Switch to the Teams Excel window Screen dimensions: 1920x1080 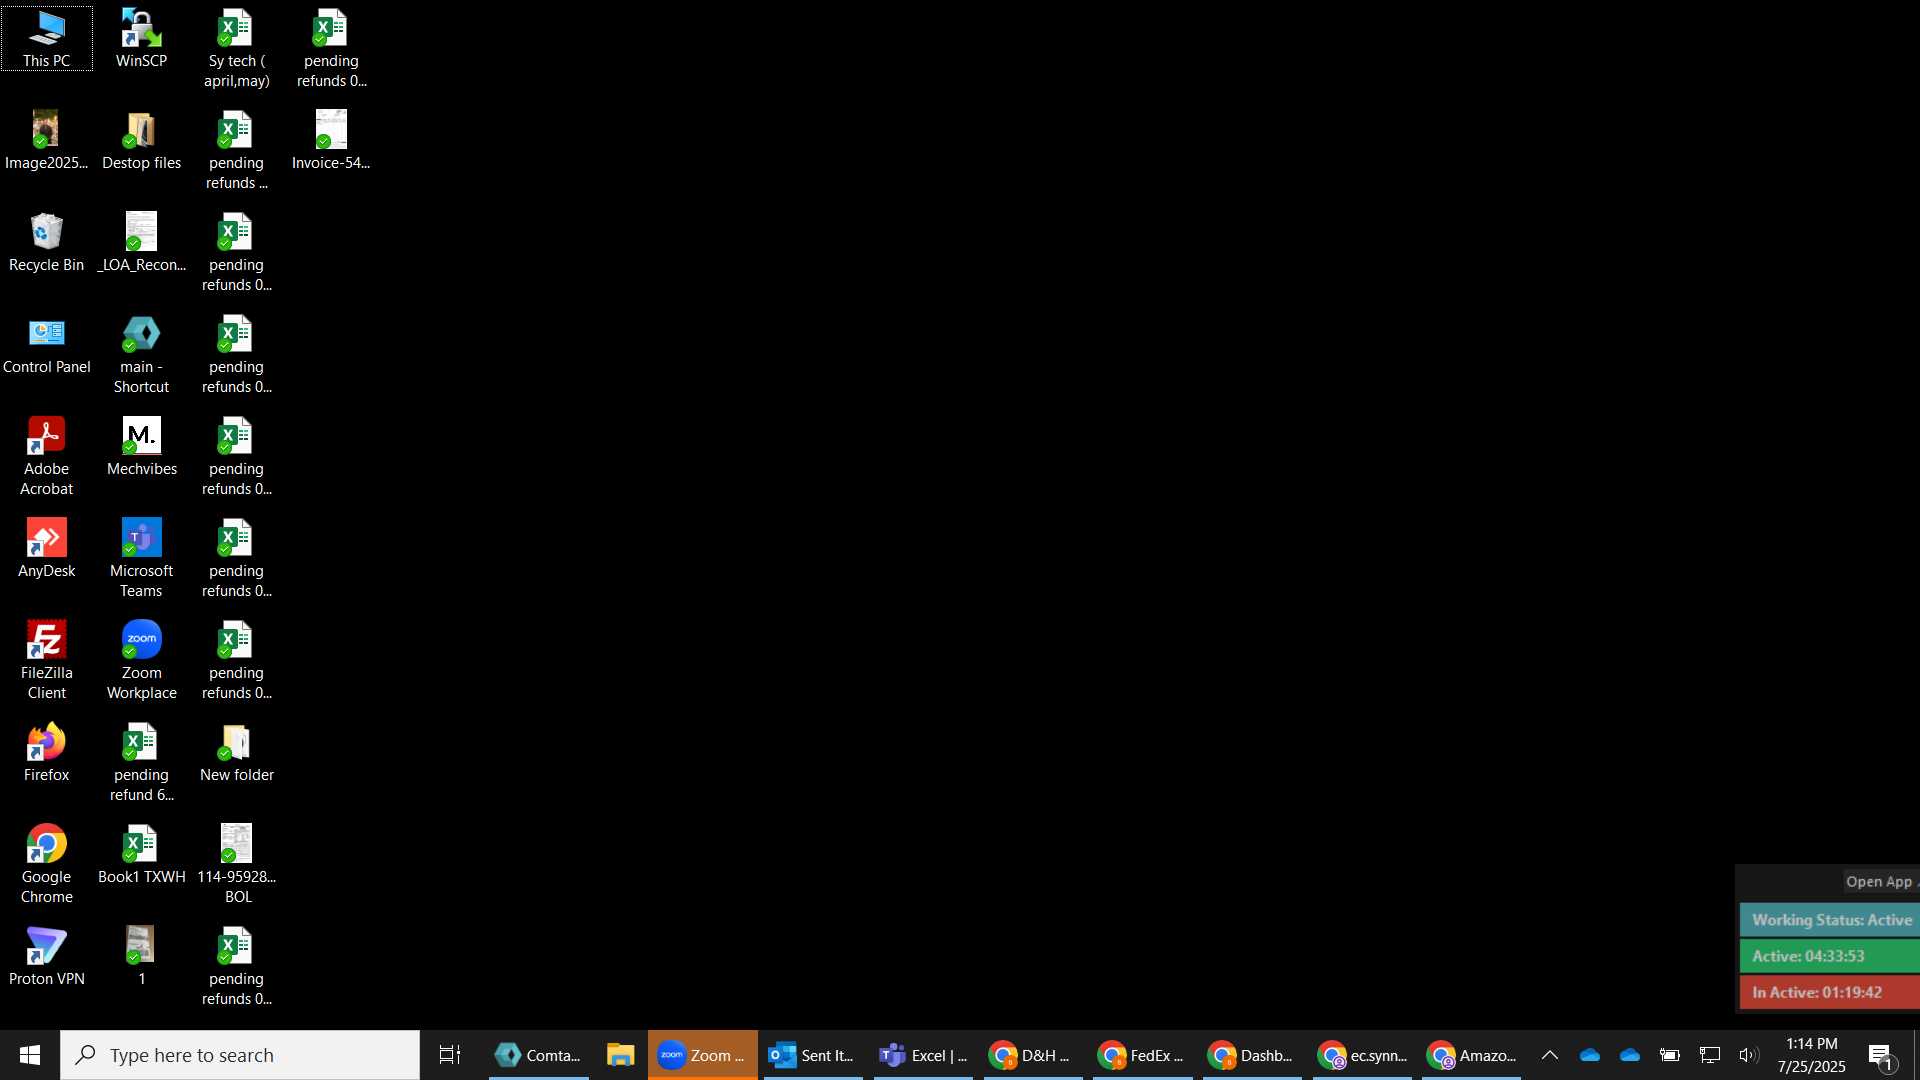(x=922, y=1055)
